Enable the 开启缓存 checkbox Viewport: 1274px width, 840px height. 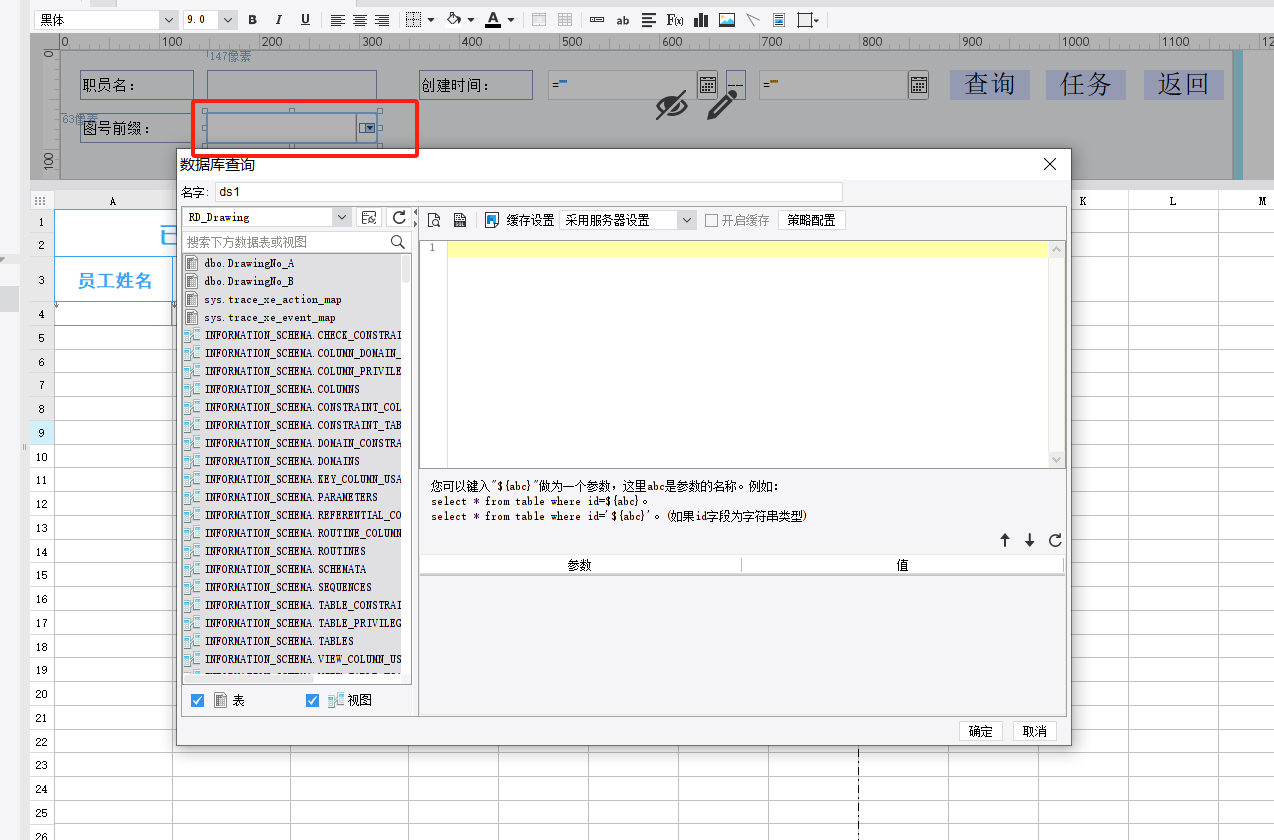711,220
